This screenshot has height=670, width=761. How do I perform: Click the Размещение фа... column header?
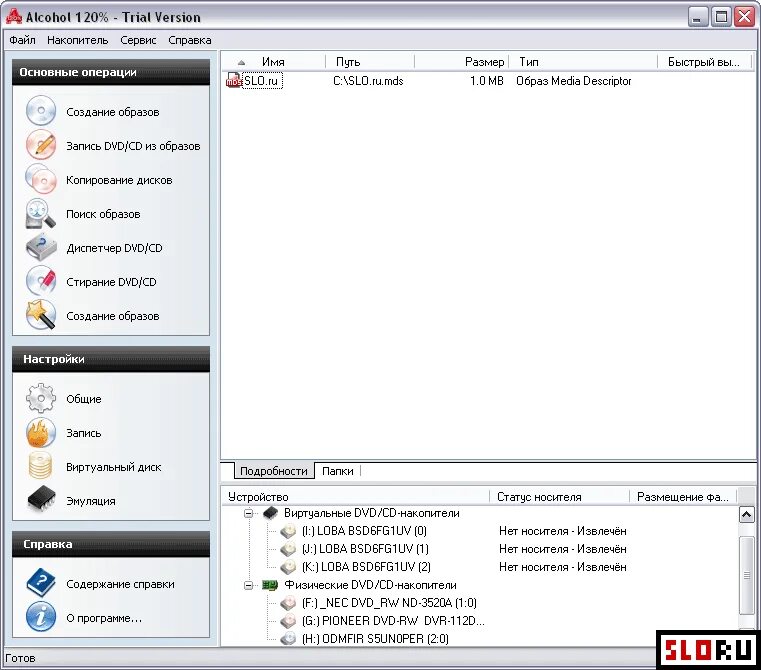pyautogui.click(x=683, y=497)
